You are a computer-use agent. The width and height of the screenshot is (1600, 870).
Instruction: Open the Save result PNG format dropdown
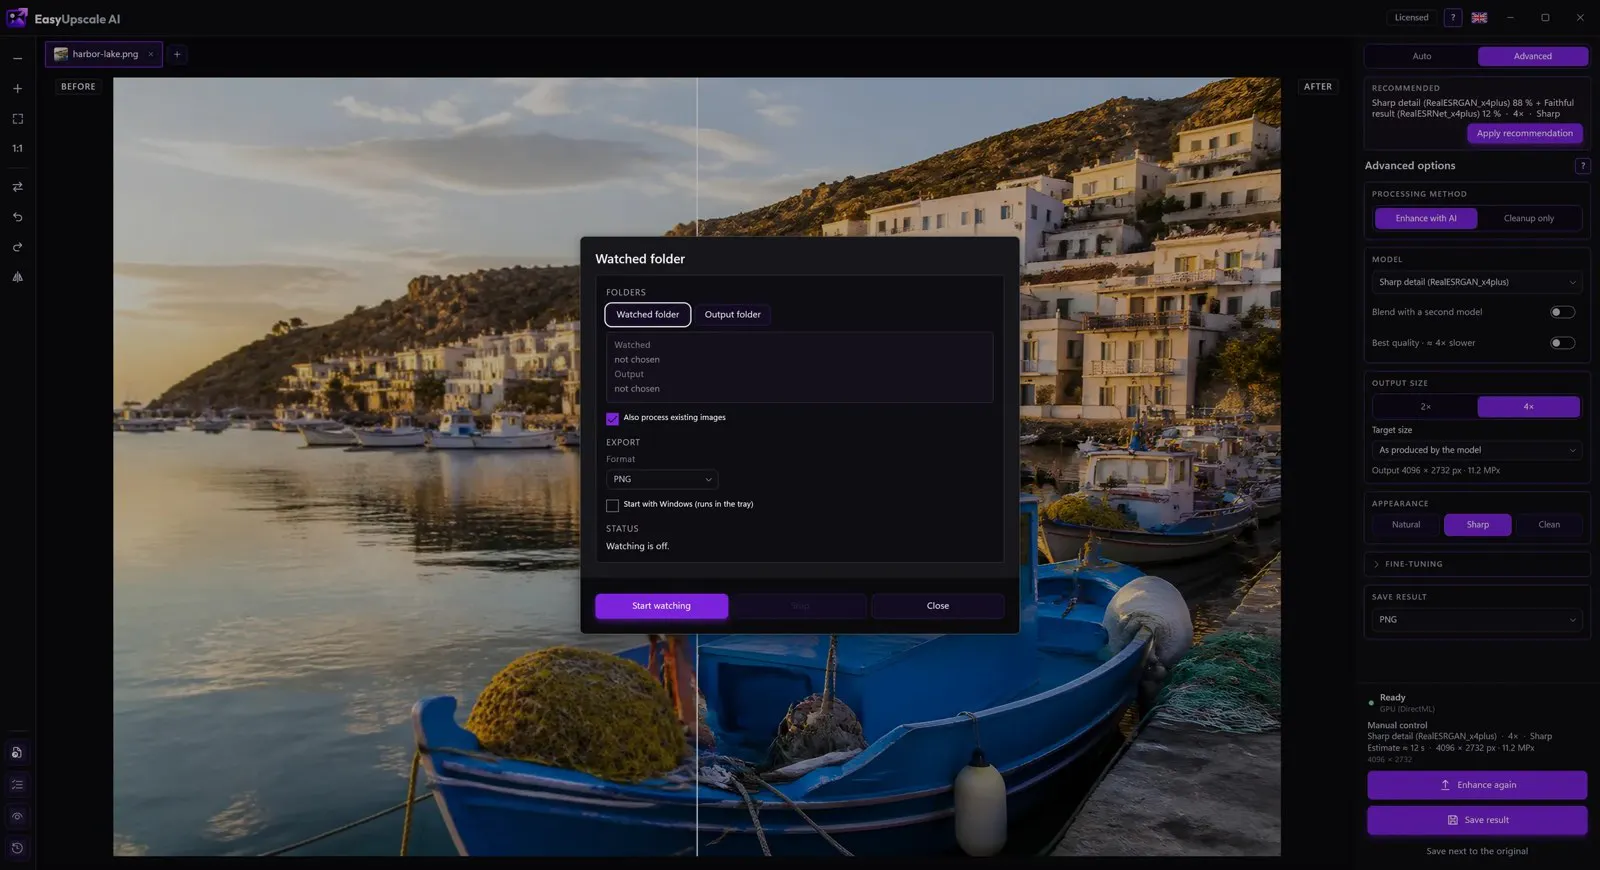click(1476, 620)
